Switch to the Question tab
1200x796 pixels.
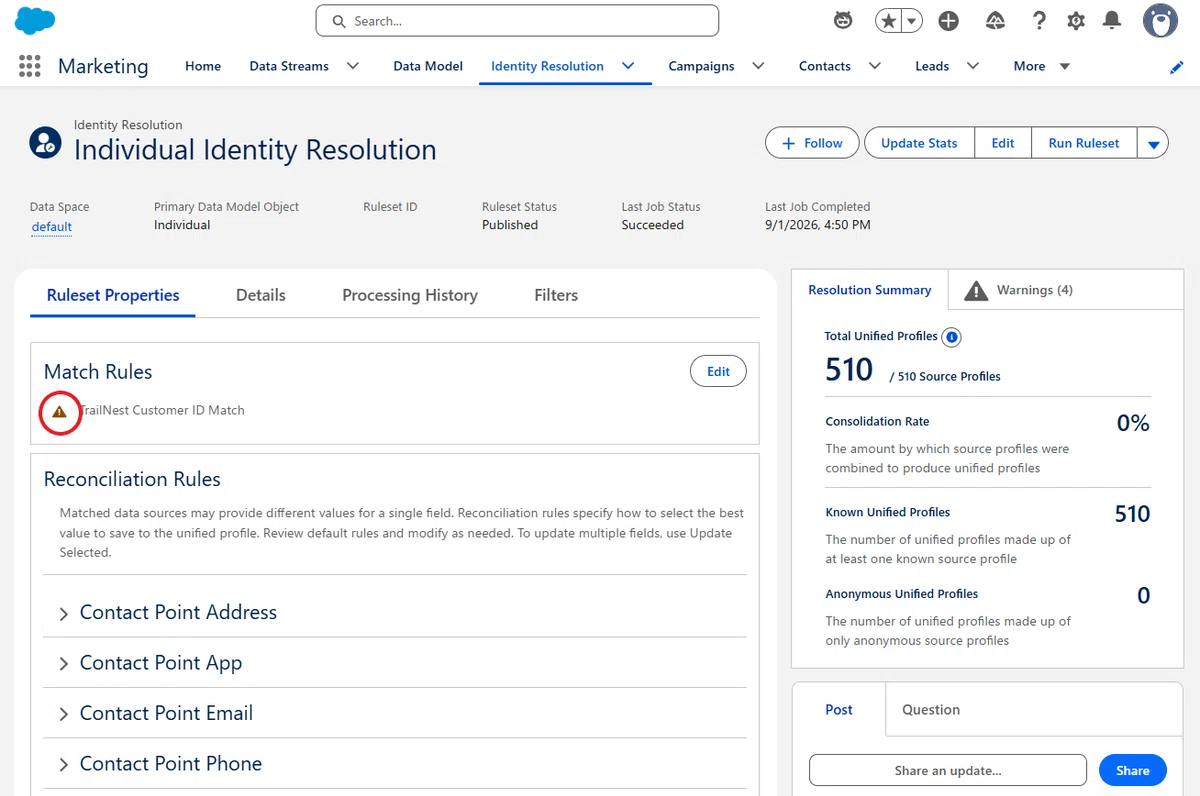coord(931,709)
